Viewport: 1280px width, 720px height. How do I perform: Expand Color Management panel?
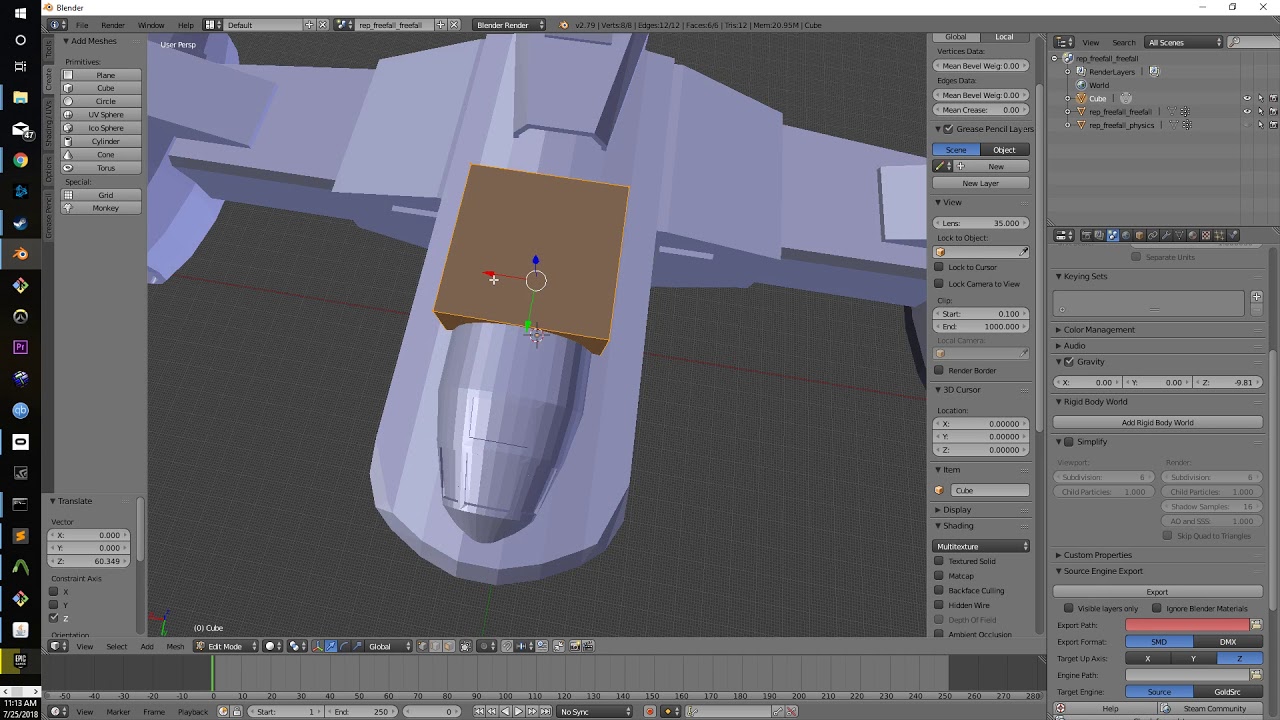pos(1098,329)
